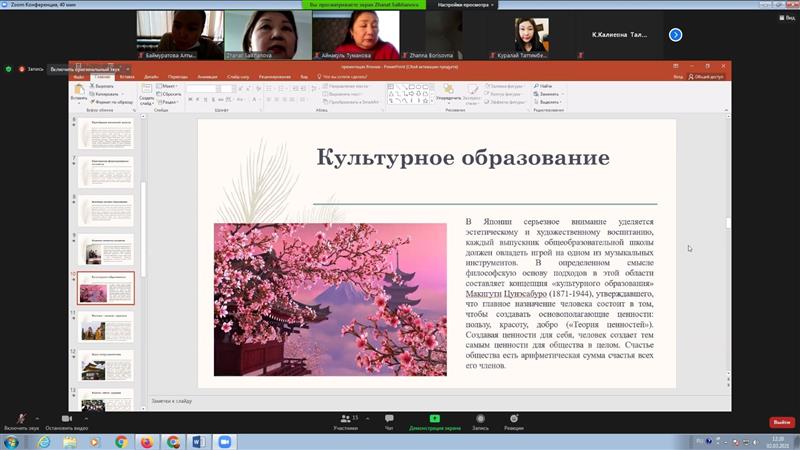Click the Zoom record icon
This screenshot has width=800, height=450.
(x=480, y=420)
